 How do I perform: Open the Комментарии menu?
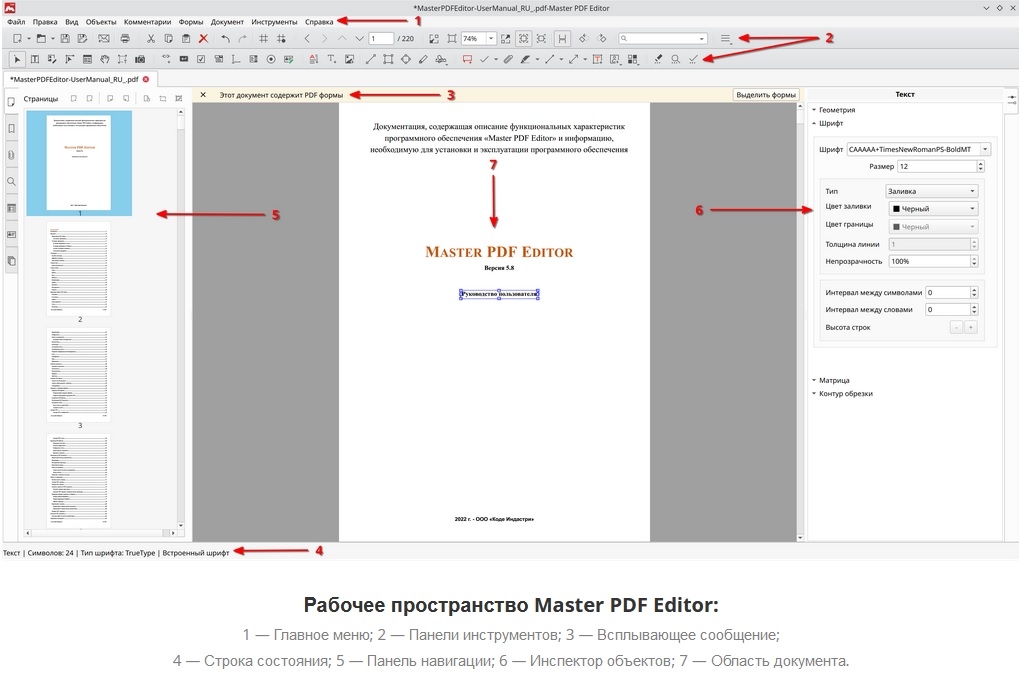[148, 21]
